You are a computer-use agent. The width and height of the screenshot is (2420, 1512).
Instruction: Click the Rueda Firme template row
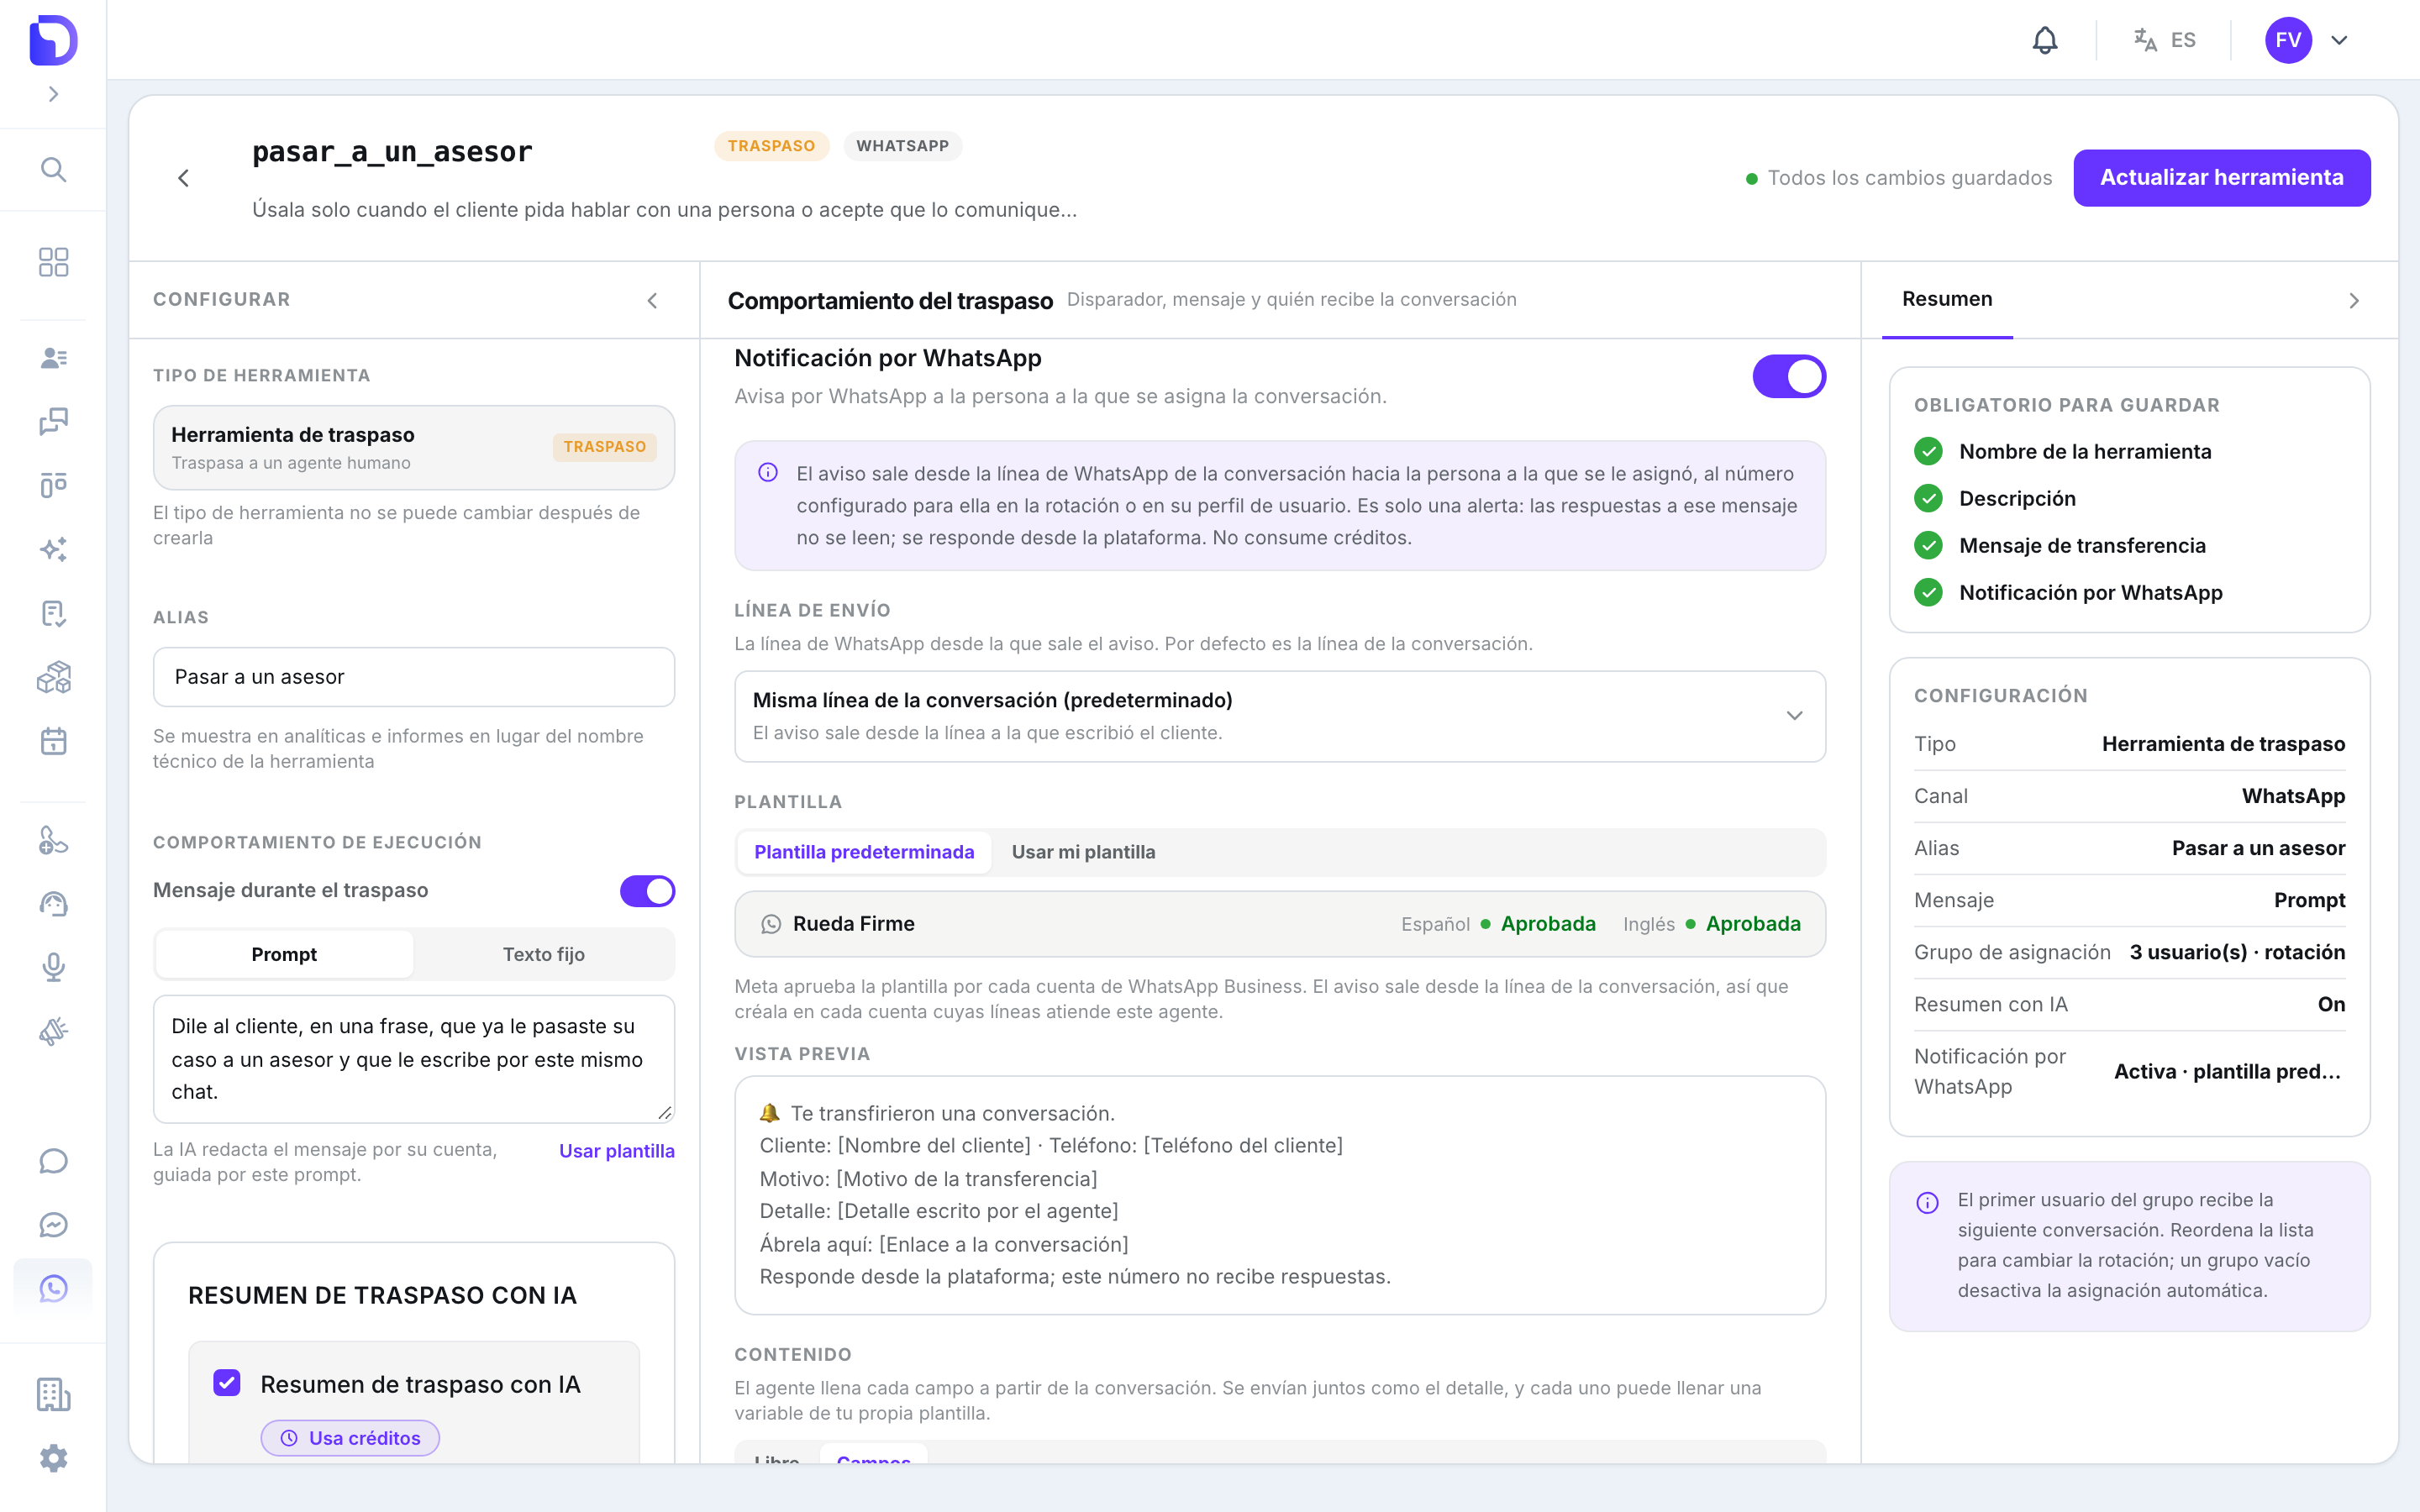point(1279,924)
